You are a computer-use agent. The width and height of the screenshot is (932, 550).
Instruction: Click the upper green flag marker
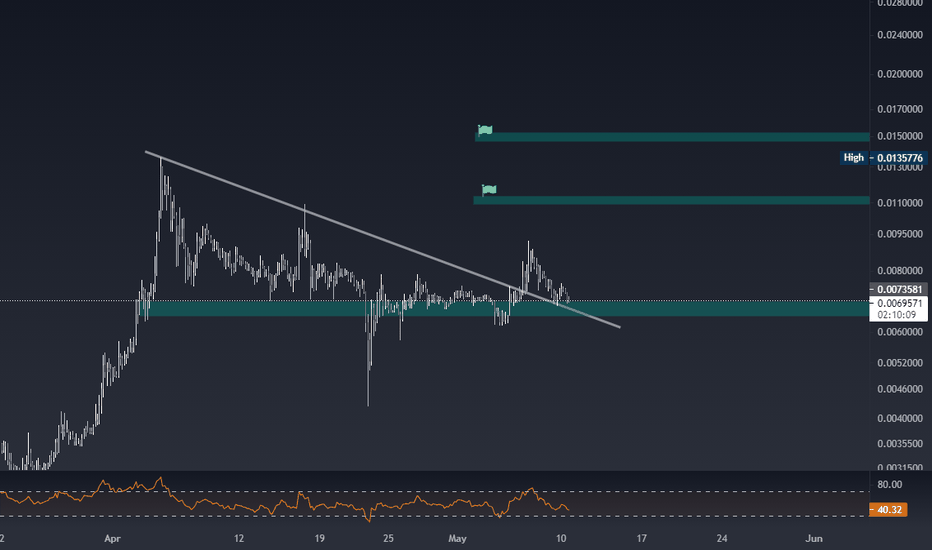point(485,130)
